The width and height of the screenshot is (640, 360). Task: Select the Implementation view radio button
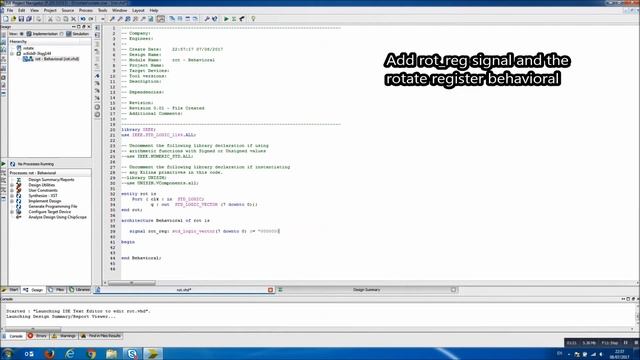coord(22,34)
